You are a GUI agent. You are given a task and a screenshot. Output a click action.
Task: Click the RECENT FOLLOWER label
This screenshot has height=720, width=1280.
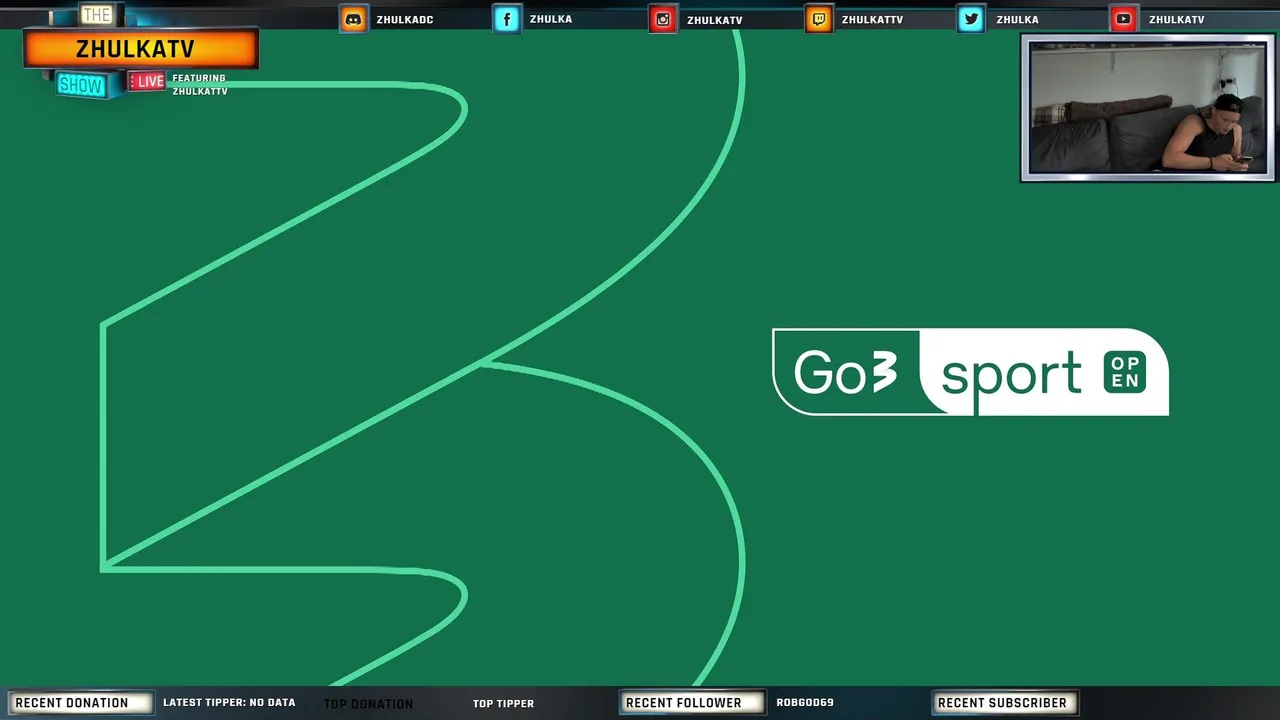pos(692,703)
